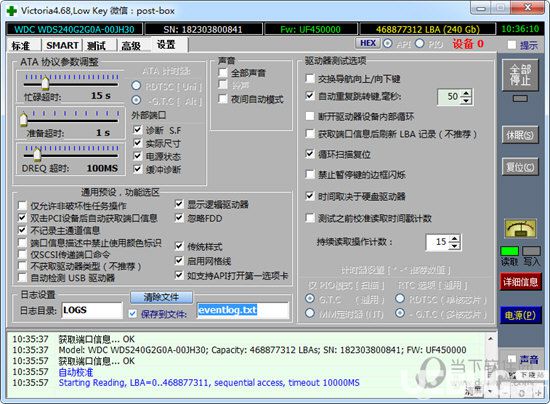The width and height of the screenshot is (550, 404).
Task: Click the blue 电源(P) power button
Action: point(521,315)
